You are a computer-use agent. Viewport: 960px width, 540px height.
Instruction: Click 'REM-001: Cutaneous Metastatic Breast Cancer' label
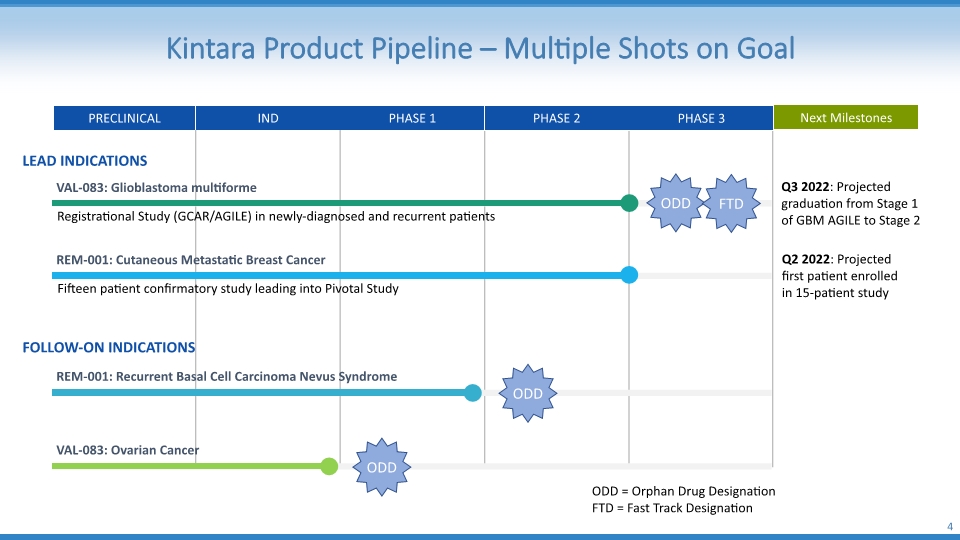(190, 260)
